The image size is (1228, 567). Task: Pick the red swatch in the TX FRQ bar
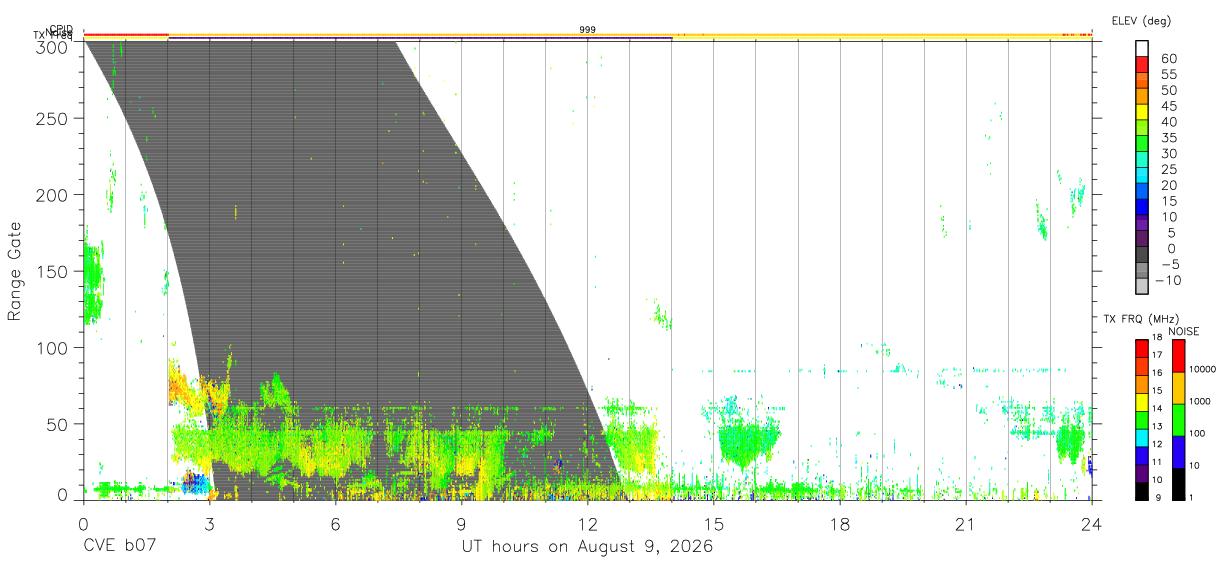tap(1142, 349)
